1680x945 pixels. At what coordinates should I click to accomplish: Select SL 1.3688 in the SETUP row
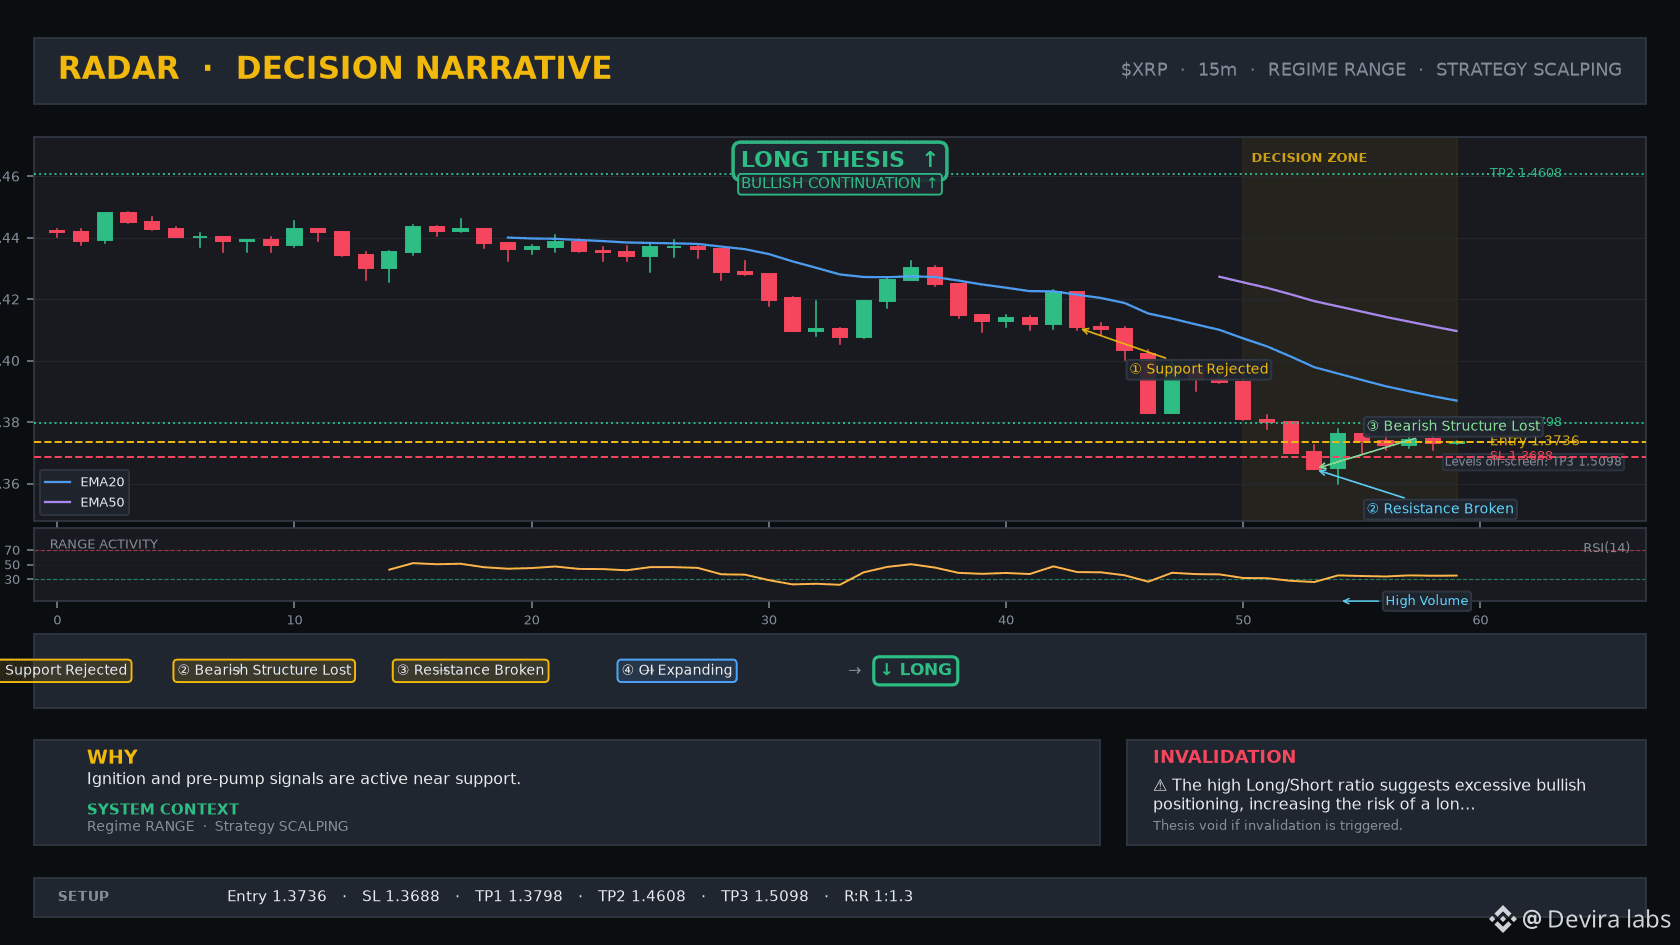[x=401, y=897]
